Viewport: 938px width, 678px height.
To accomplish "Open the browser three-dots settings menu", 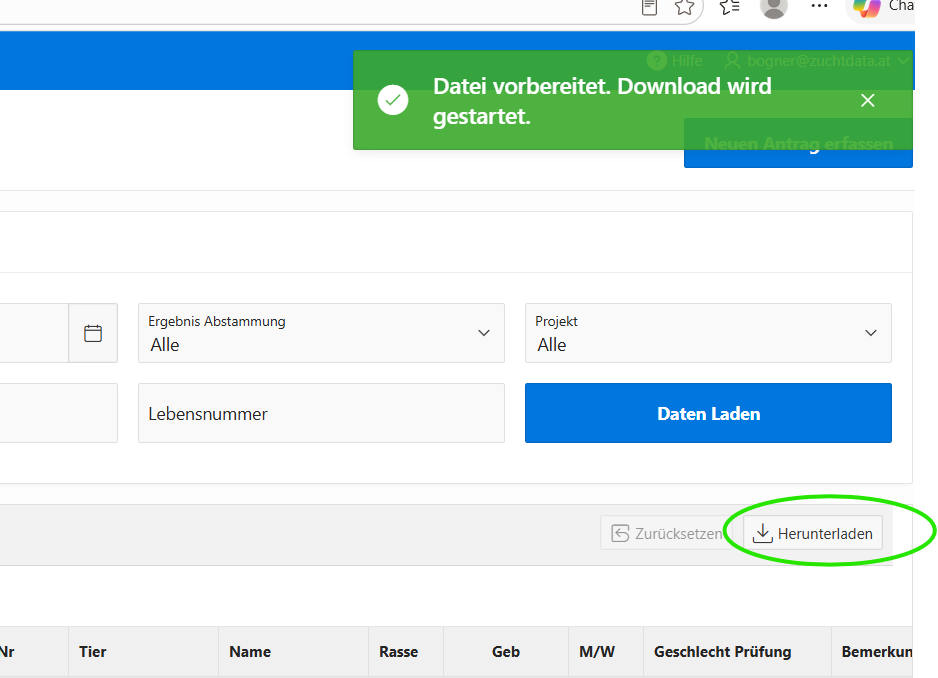I will point(819,6).
